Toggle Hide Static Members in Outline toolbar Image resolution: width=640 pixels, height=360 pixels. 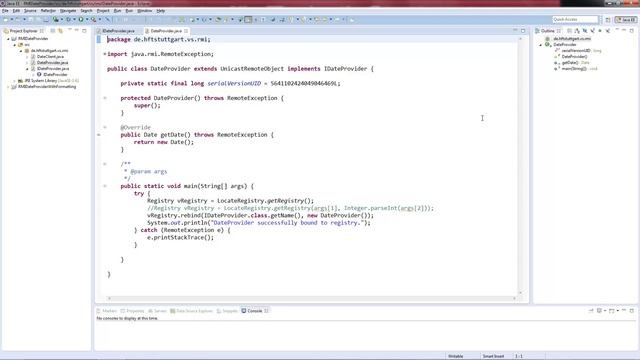(593, 31)
